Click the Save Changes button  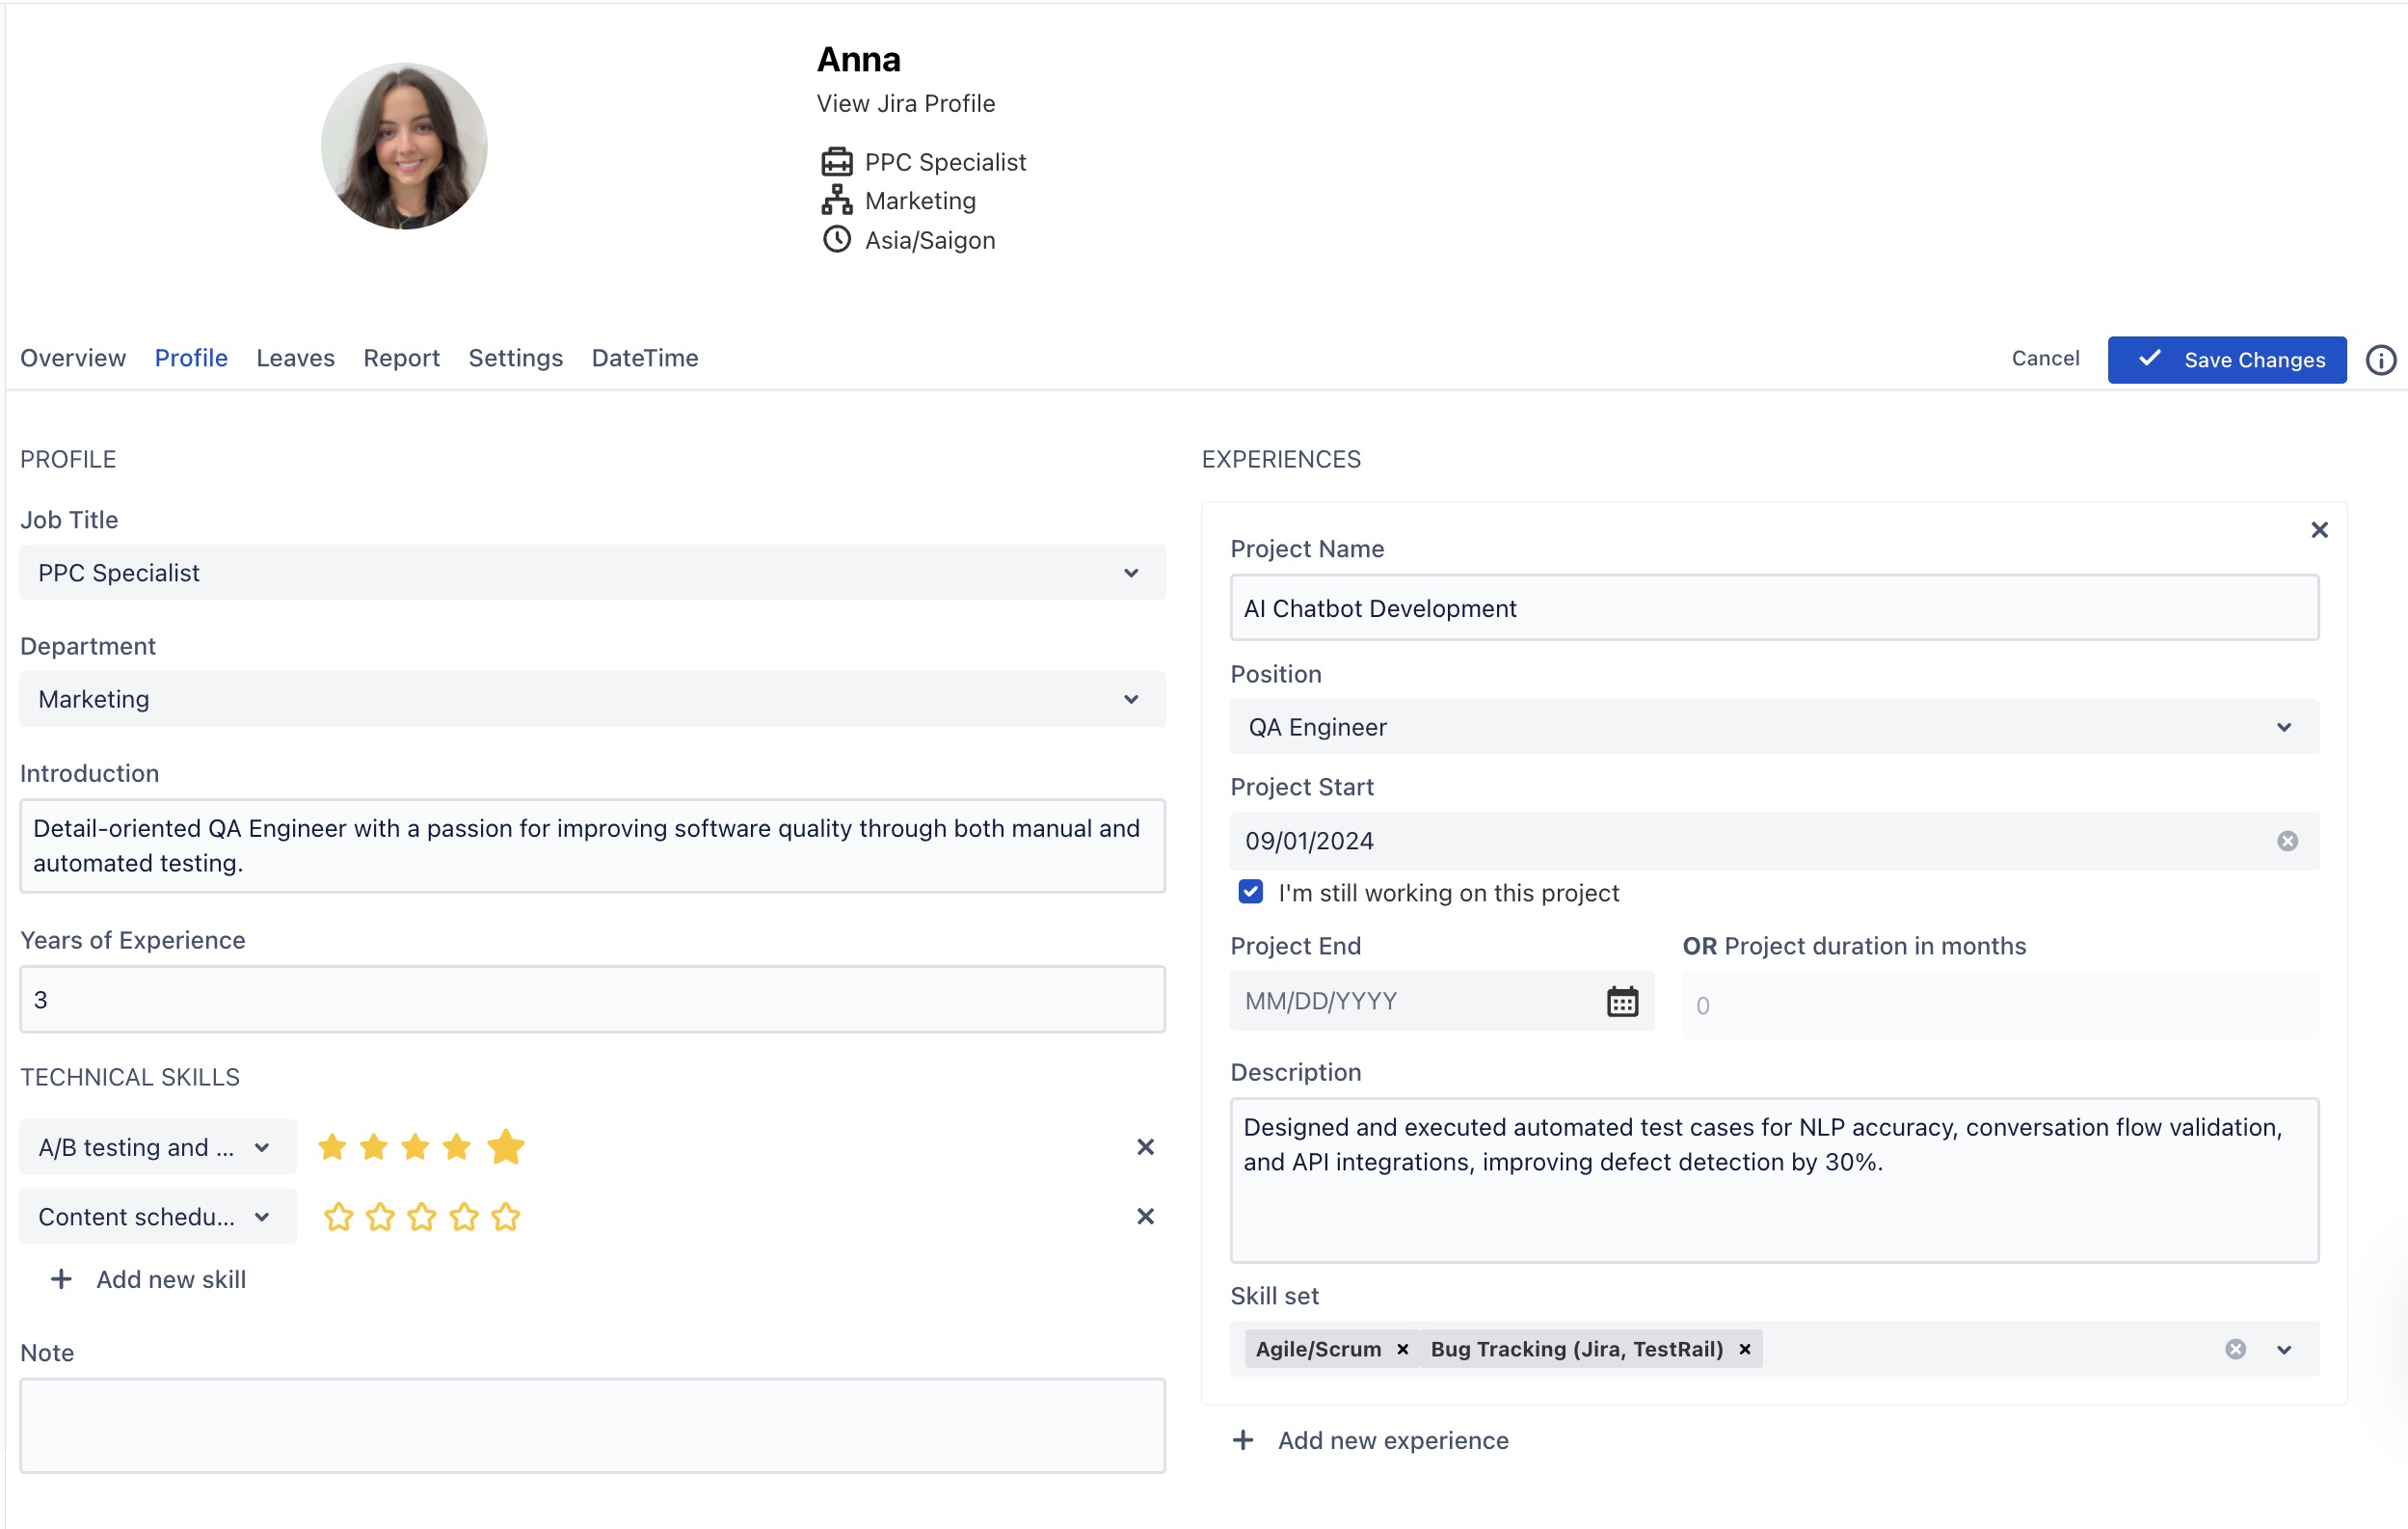point(2226,360)
